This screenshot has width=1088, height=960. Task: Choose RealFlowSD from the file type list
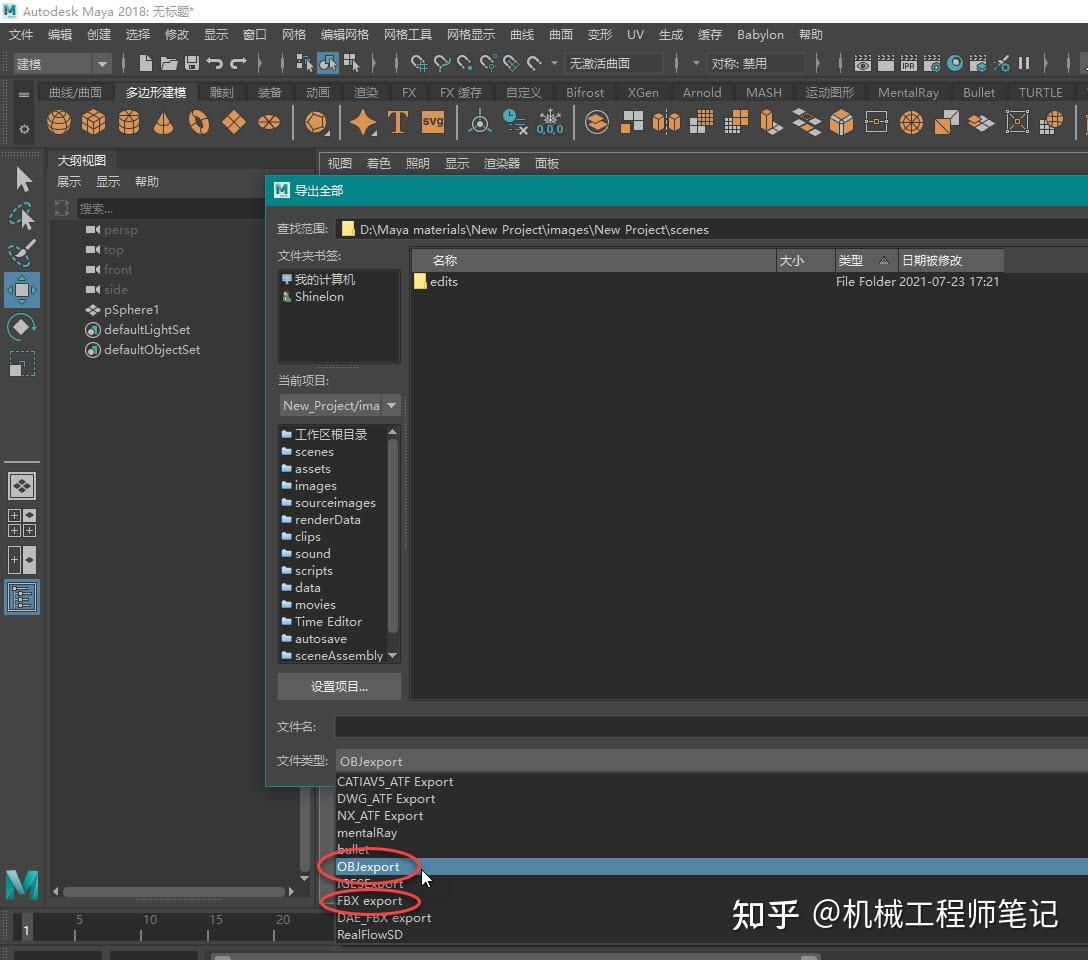point(712,934)
